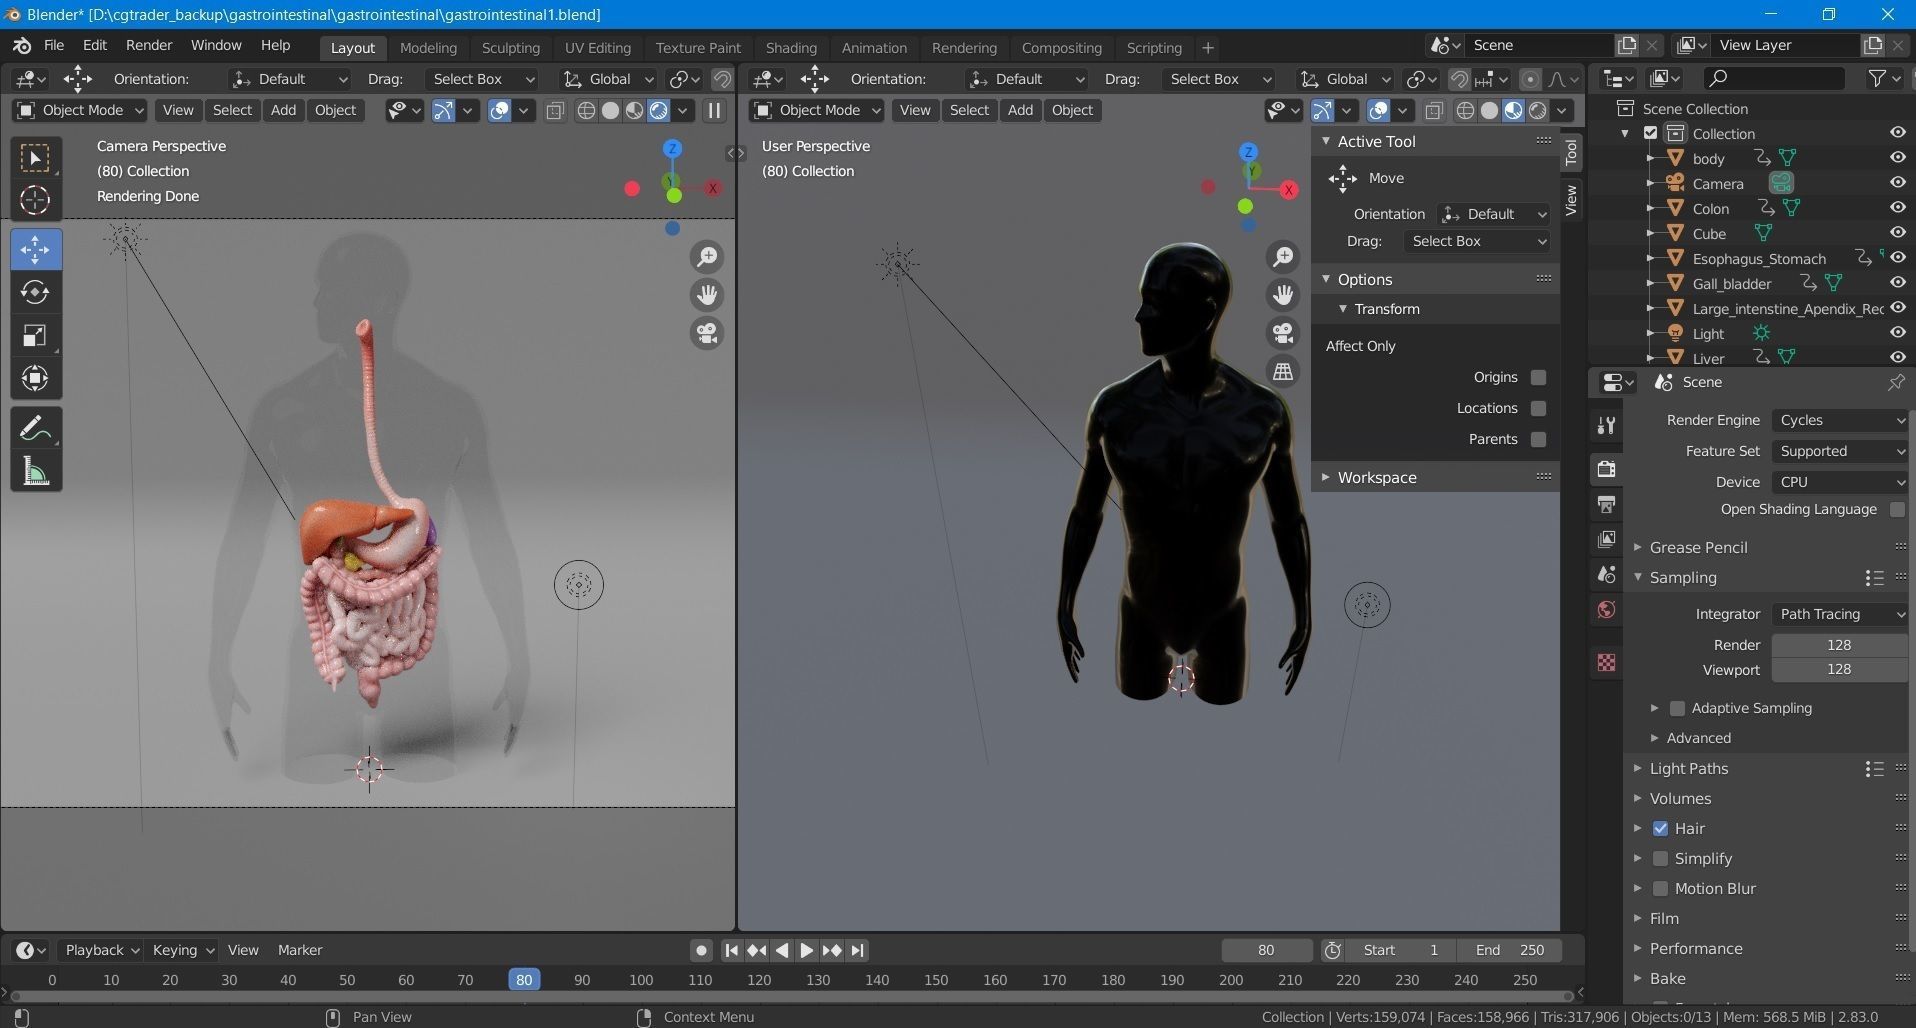Switch to the Animation workspace tab

click(874, 47)
